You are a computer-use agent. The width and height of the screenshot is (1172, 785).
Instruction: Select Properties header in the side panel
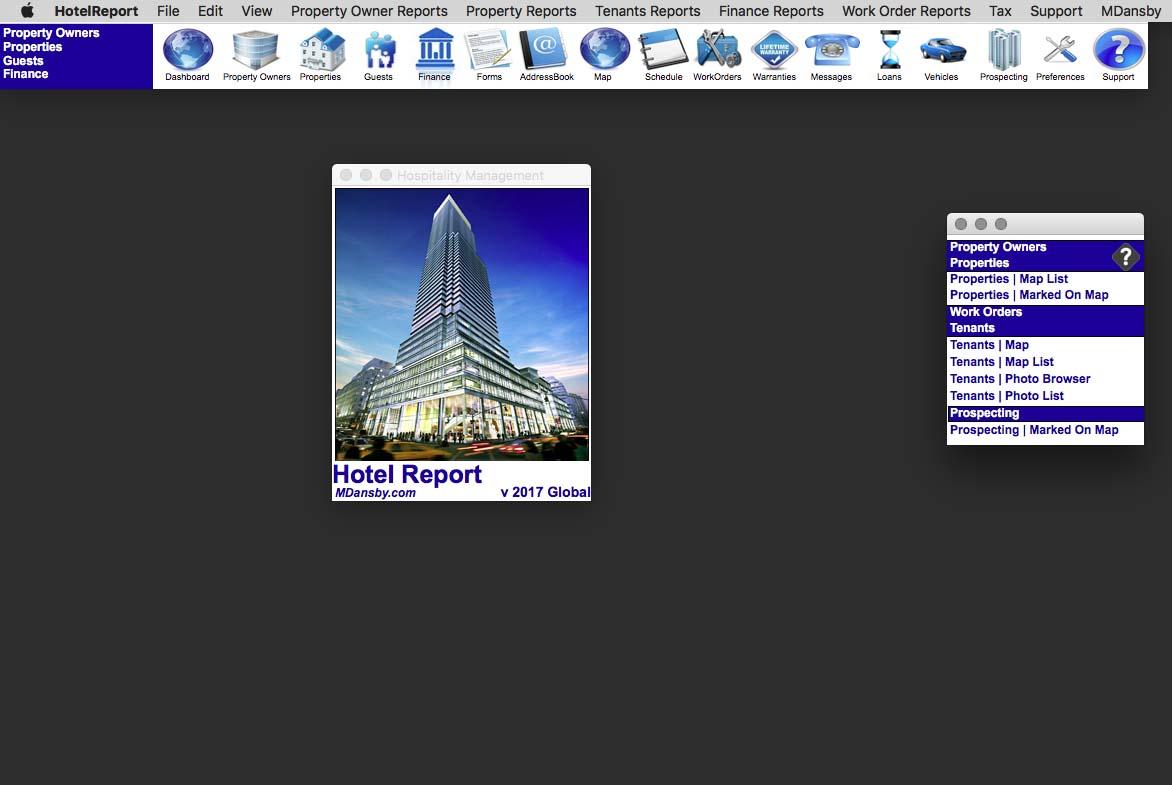coord(979,263)
